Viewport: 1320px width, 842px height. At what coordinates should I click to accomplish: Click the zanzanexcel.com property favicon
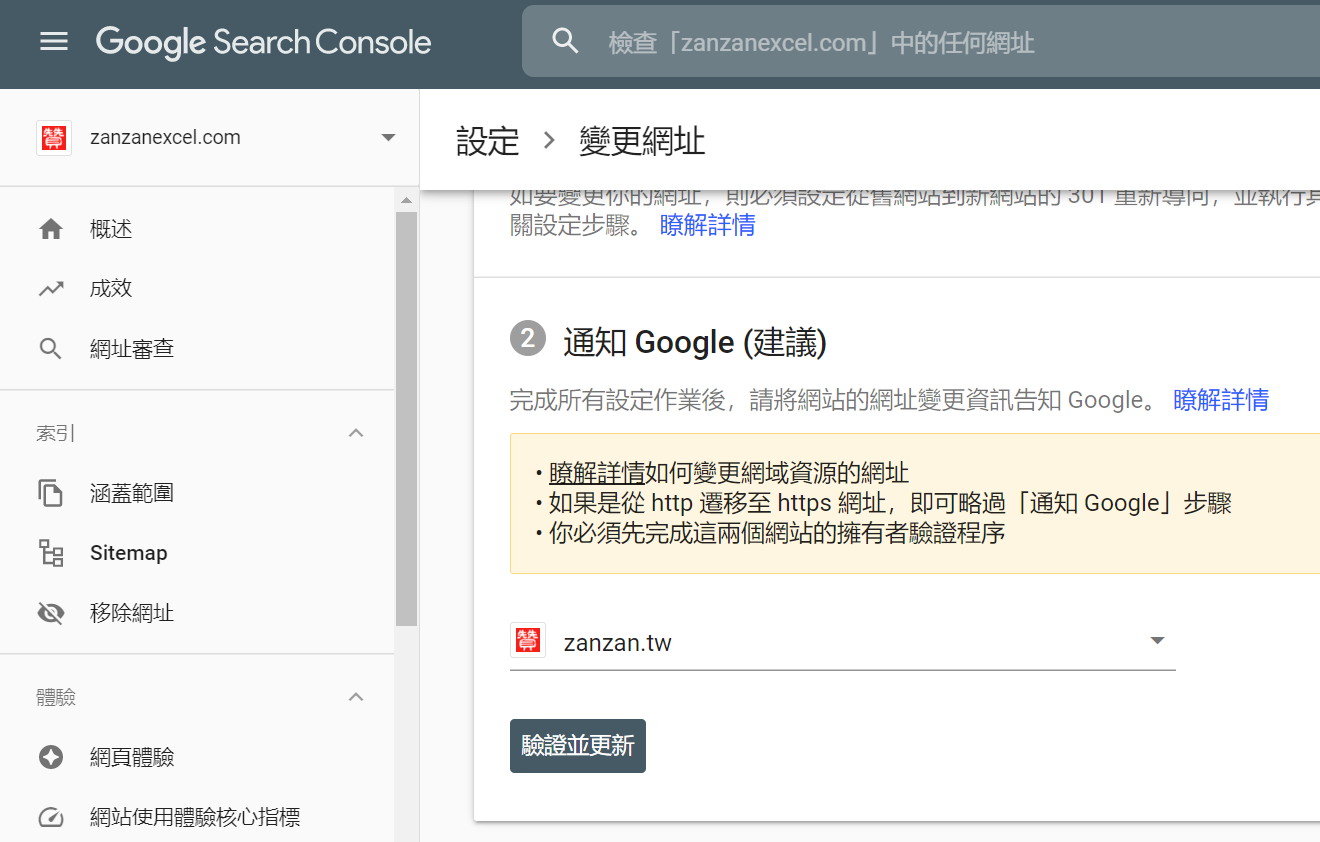53,138
